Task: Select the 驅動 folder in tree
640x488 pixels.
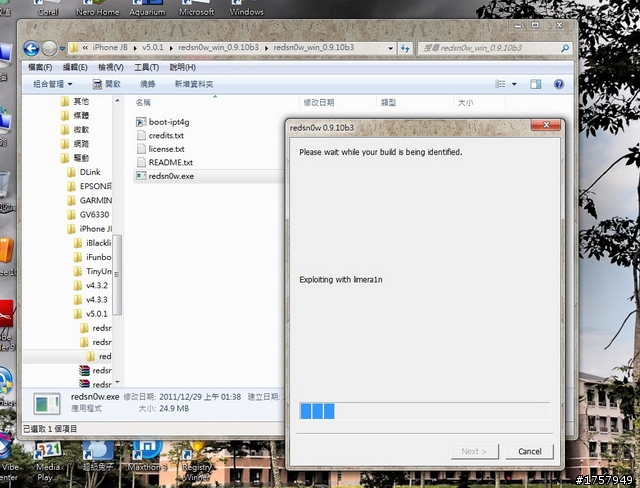Action: click(x=74, y=158)
